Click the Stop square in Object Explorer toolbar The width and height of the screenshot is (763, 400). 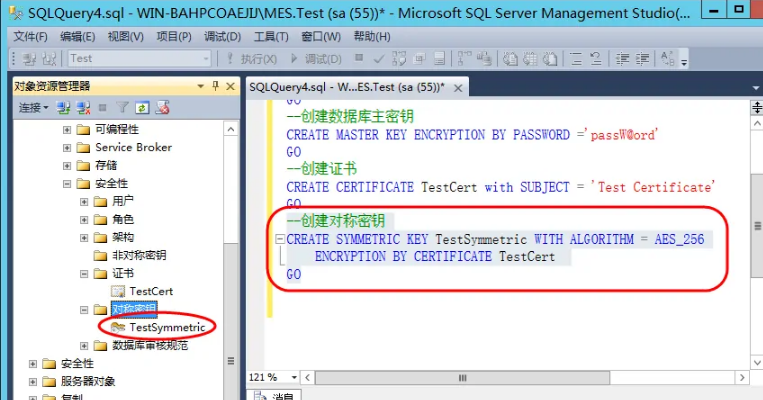click(x=102, y=108)
